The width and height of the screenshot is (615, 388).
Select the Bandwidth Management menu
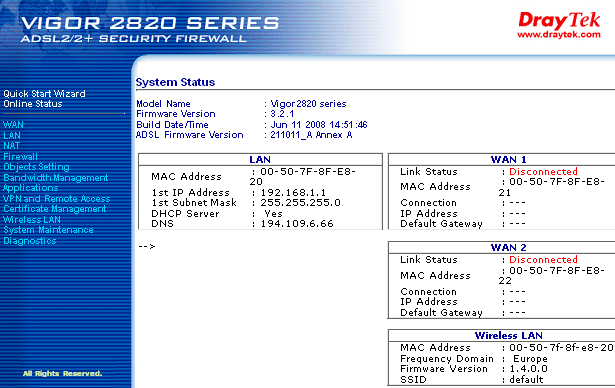point(56,178)
